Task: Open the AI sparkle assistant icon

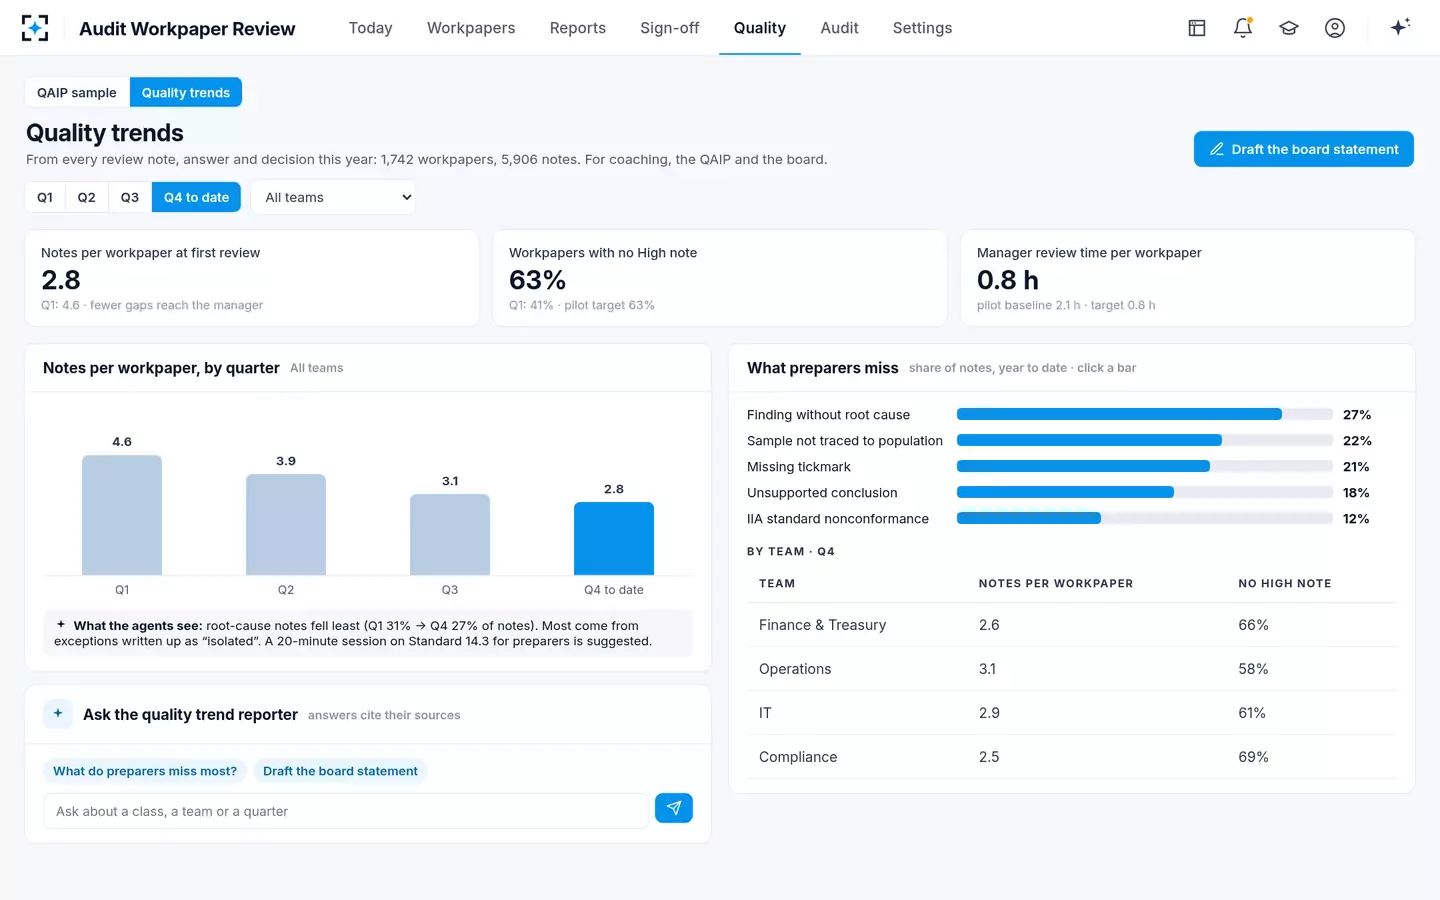Action: pos(1400,27)
